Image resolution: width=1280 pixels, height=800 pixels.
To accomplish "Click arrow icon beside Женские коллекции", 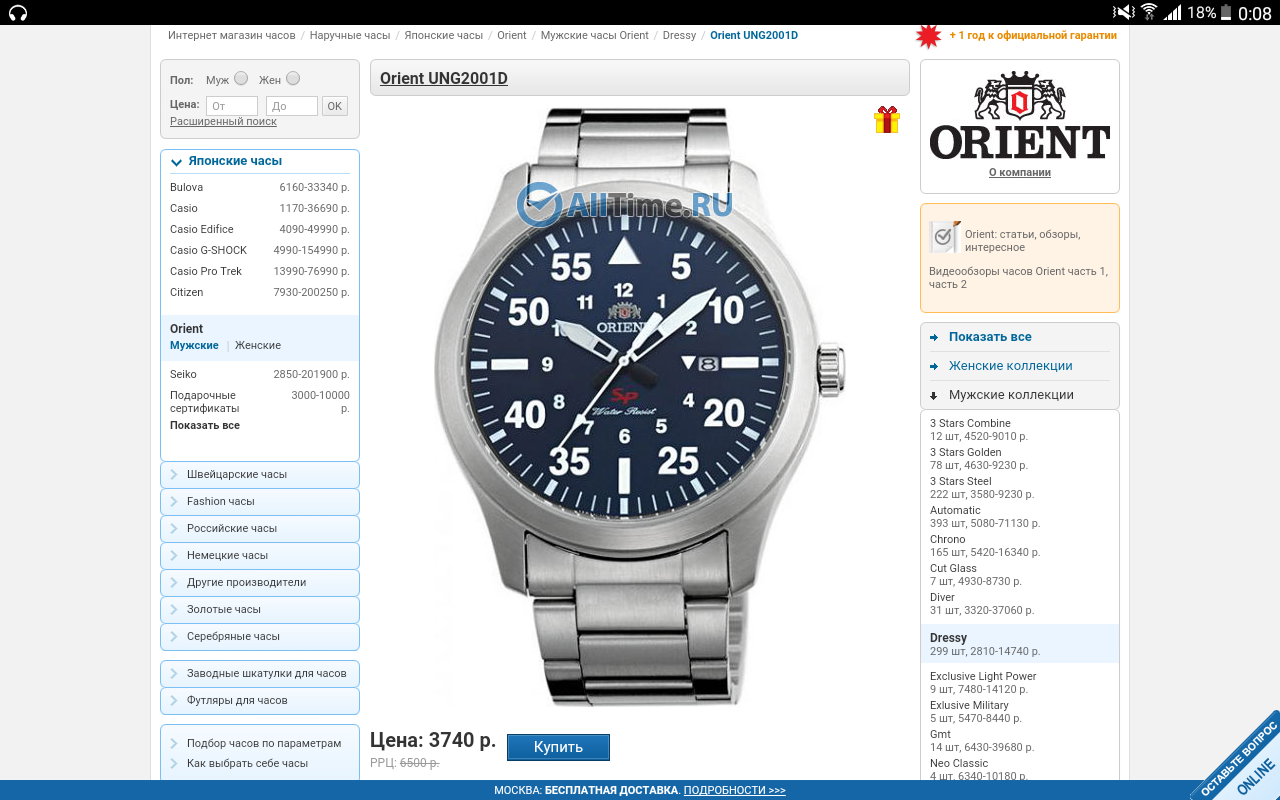I will tap(934, 367).
